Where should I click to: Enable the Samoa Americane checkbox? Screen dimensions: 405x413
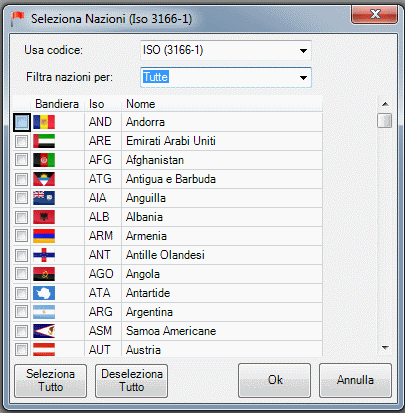22,331
